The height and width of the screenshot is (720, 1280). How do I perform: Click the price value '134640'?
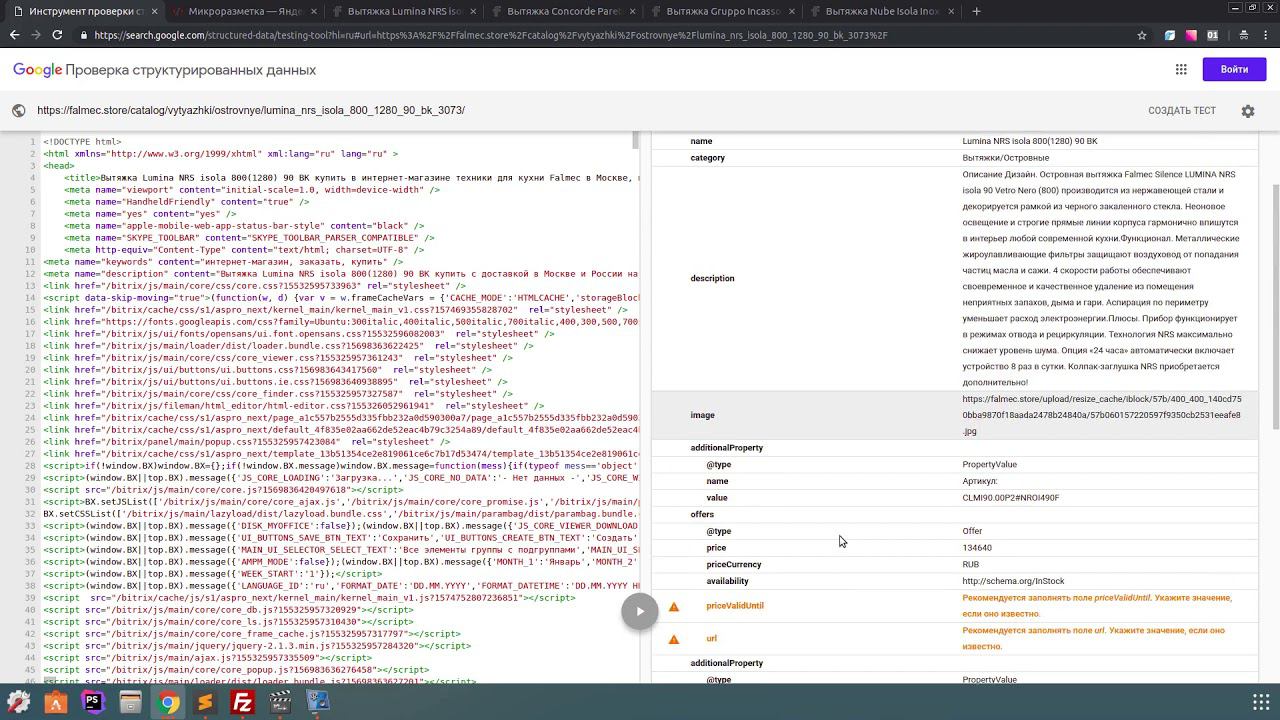(977, 548)
